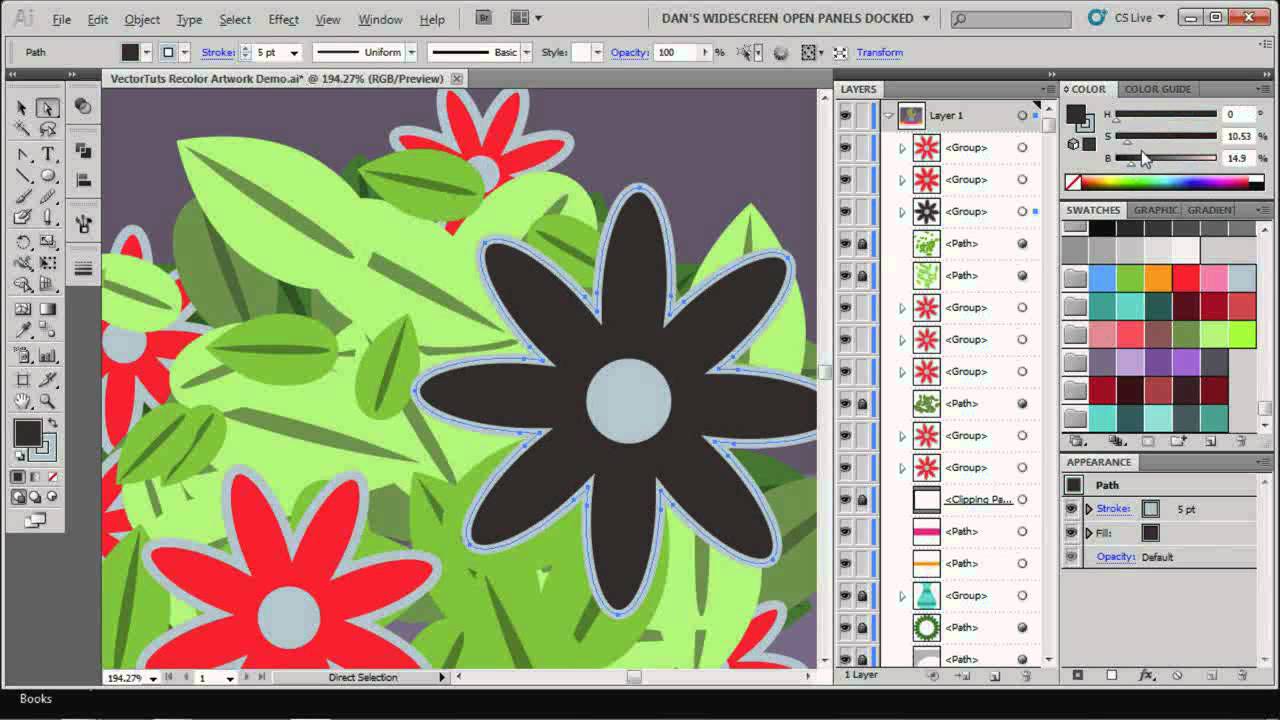Select the Type tool
This screenshot has height=720, width=1280.
coord(47,154)
